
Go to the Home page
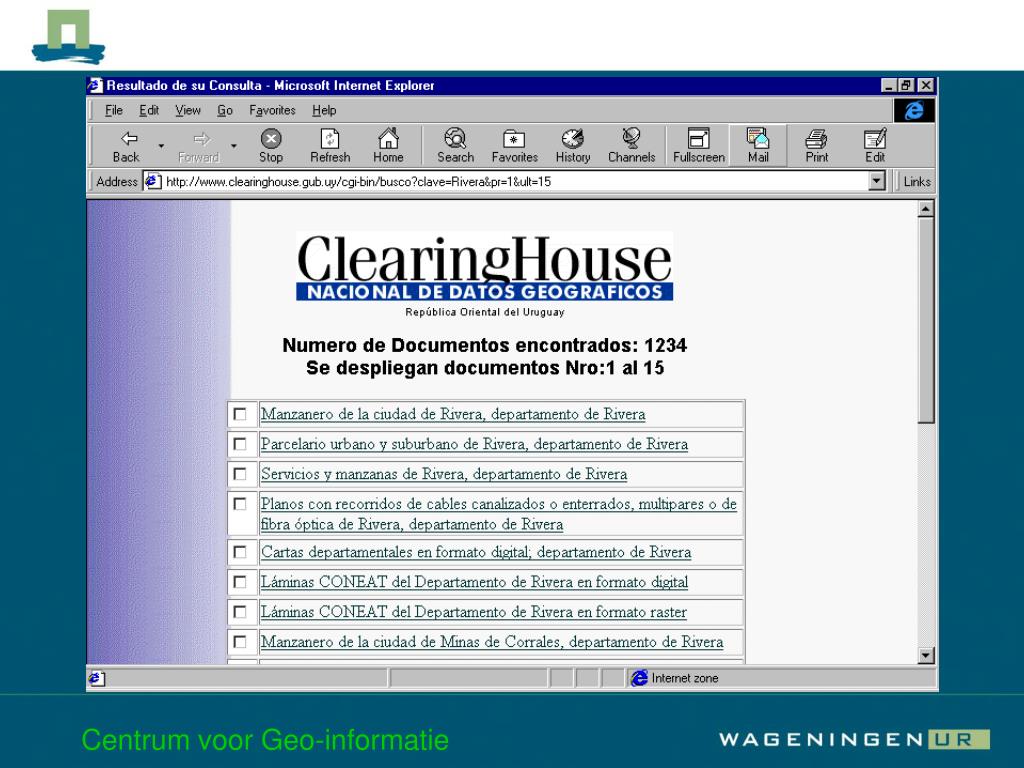click(388, 146)
